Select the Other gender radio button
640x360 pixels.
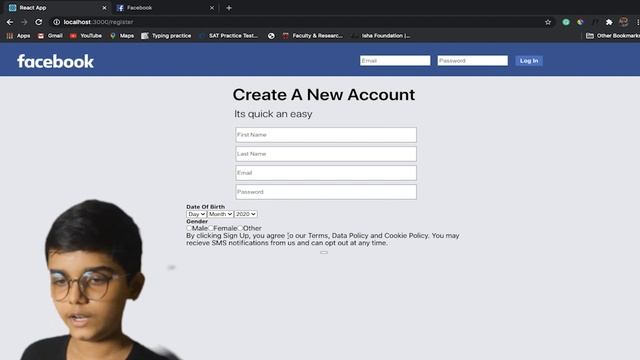pyautogui.click(x=240, y=228)
